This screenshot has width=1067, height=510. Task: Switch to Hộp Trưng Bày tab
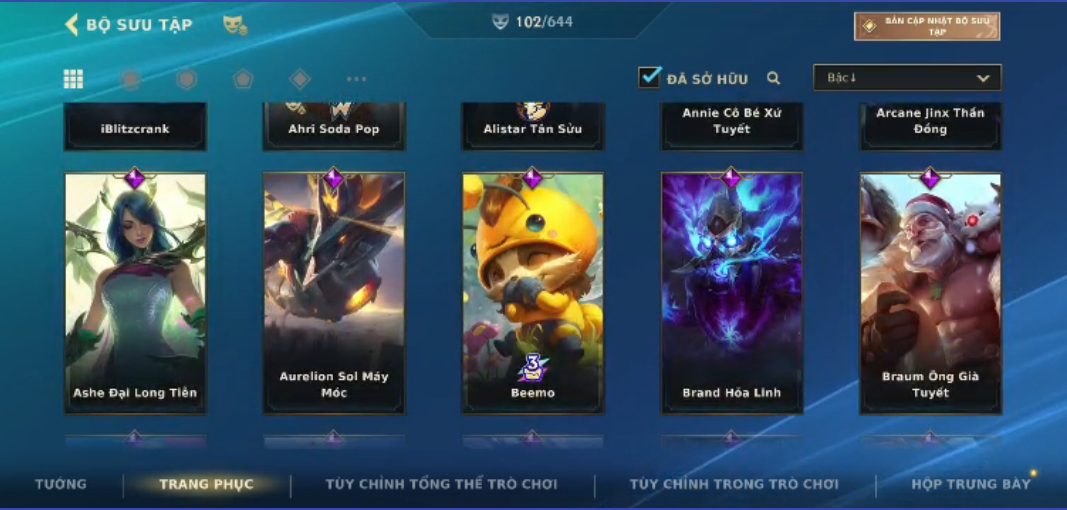pyautogui.click(x=971, y=484)
